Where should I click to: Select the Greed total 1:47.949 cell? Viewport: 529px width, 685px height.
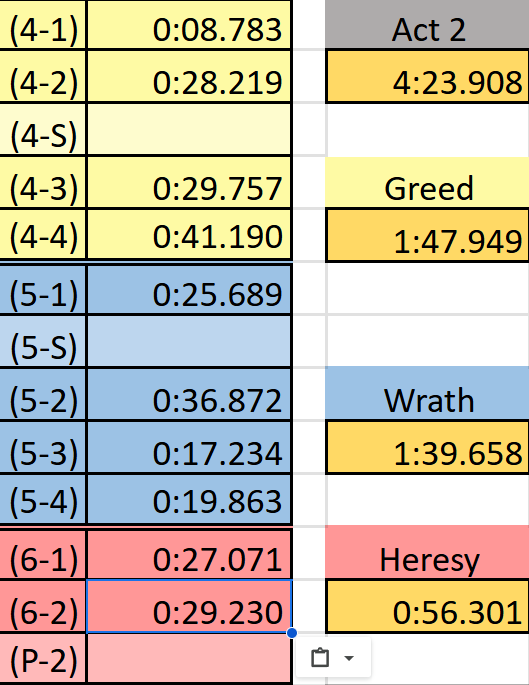point(427,235)
